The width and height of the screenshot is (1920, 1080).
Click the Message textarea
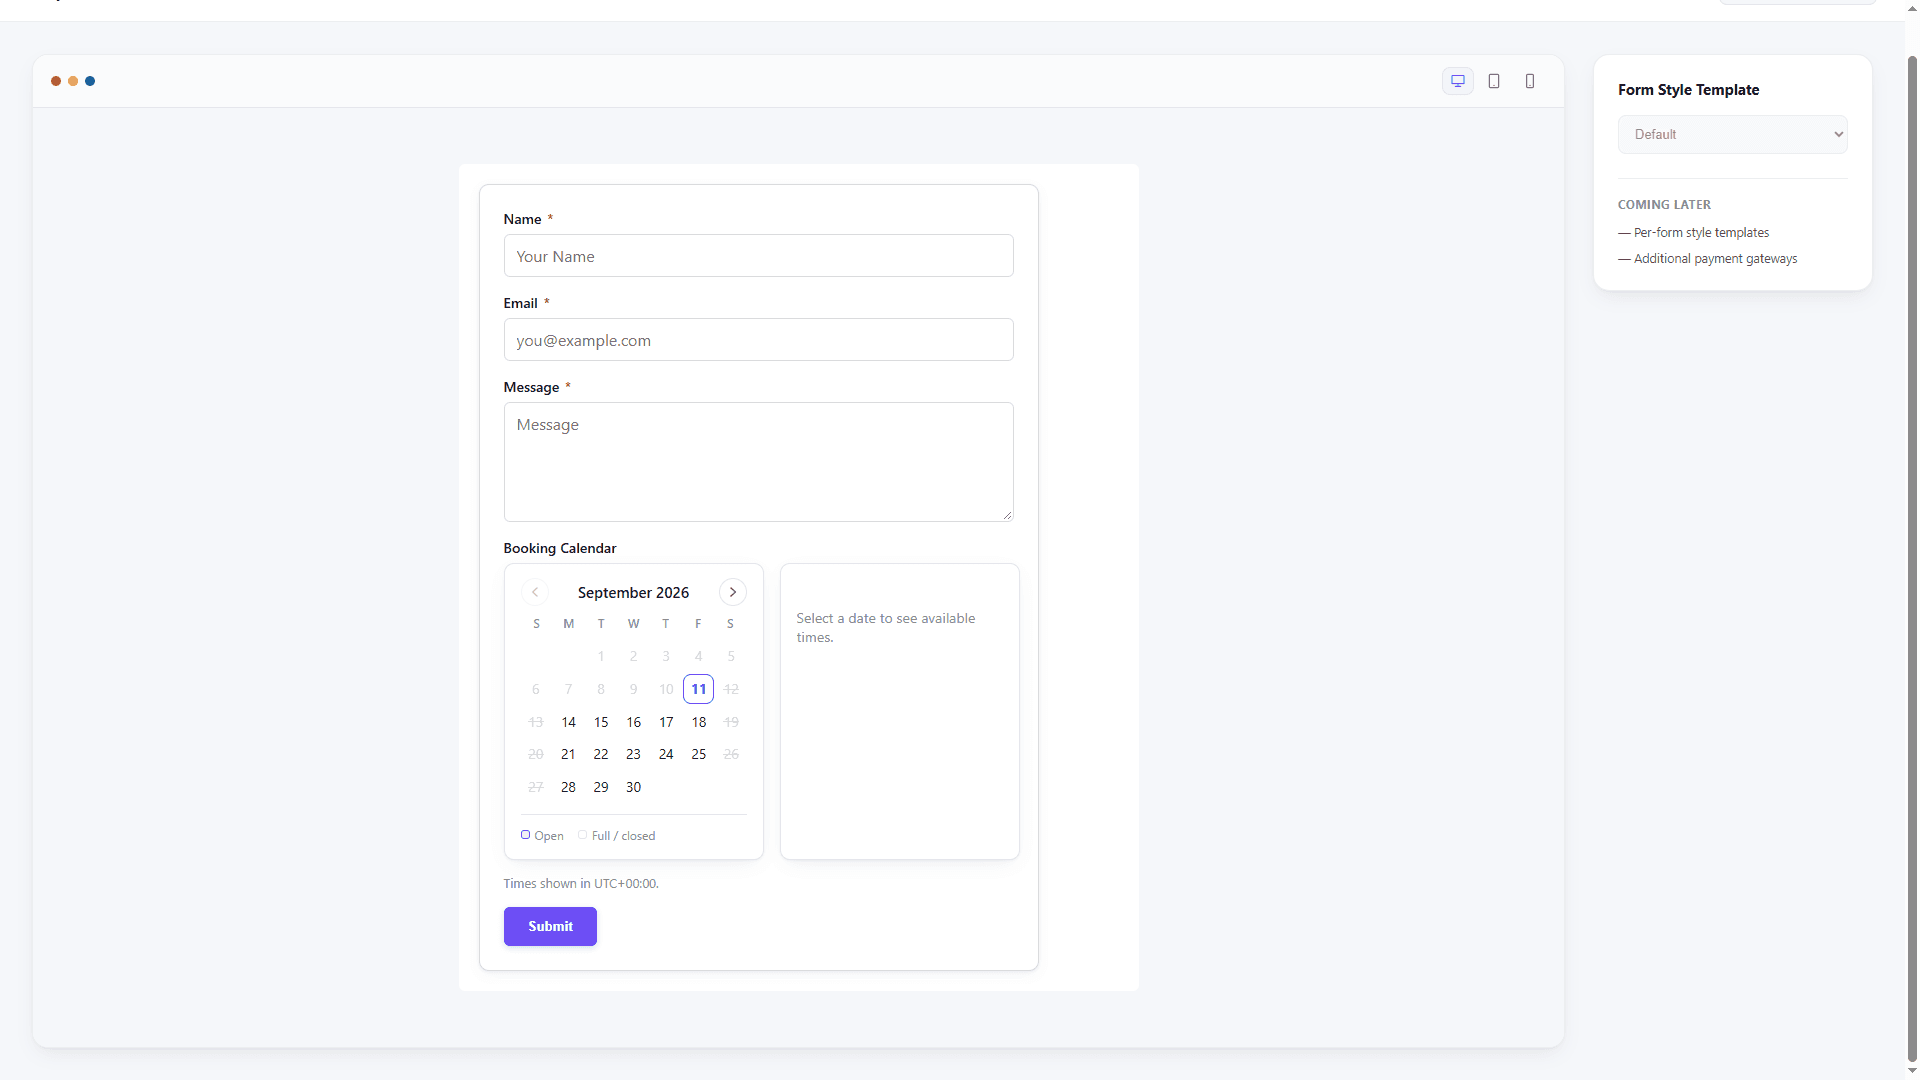click(758, 462)
